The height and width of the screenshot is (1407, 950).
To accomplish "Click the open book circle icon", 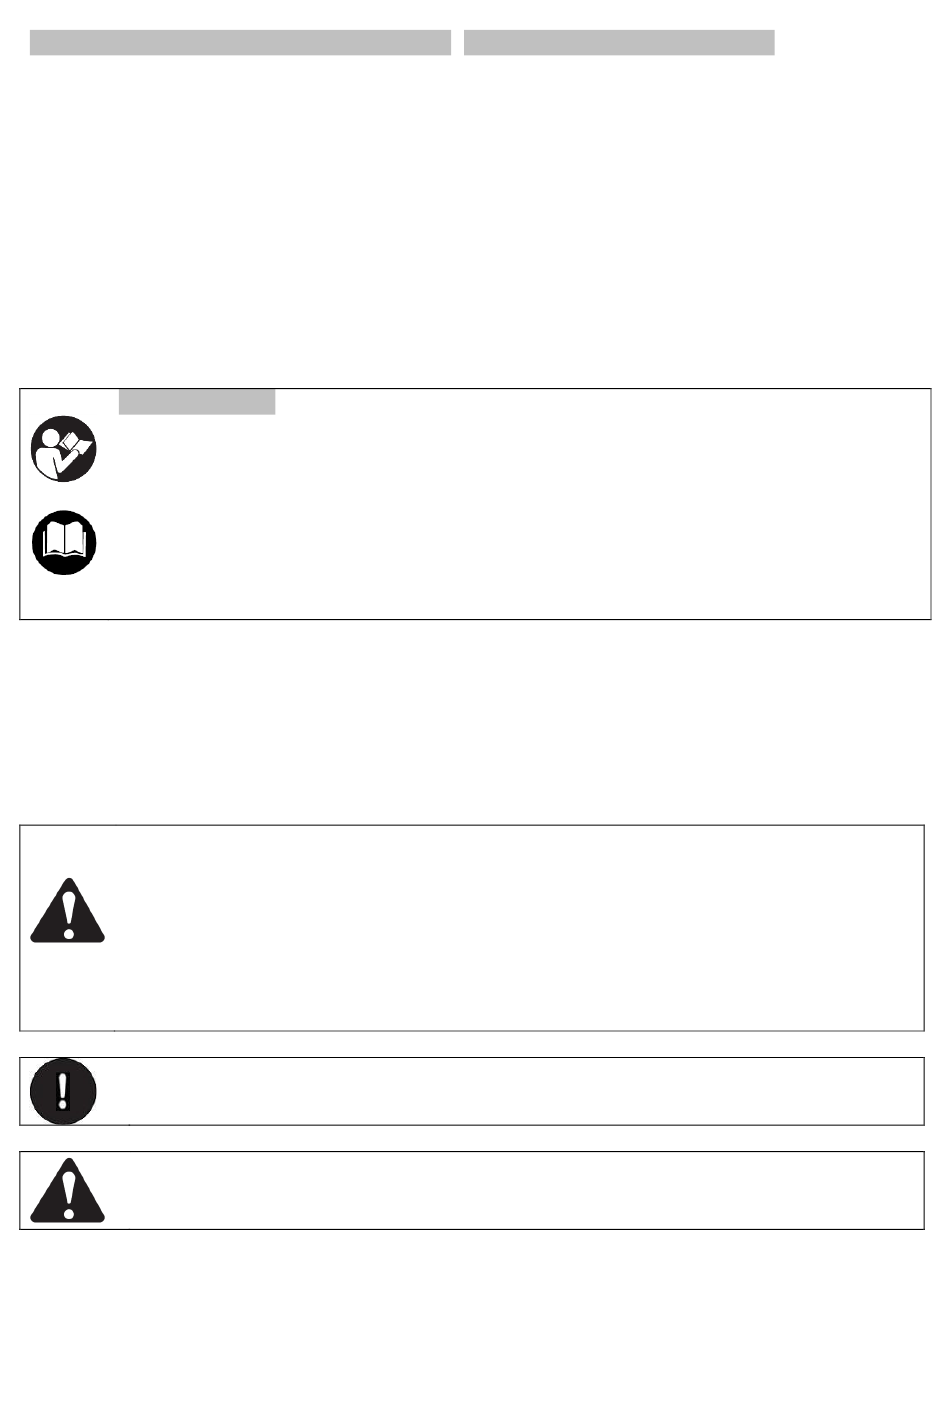I will click(64, 542).
